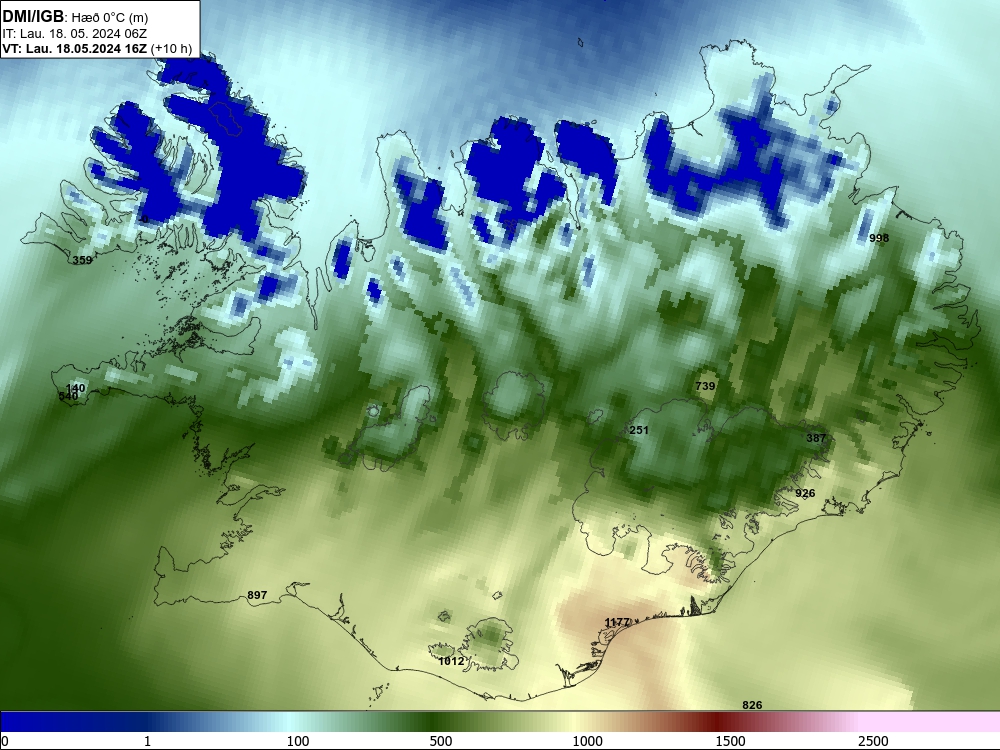Click the 1012 value near the southern glacier
This screenshot has height=750, width=1000.
click(x=452, y=661)
